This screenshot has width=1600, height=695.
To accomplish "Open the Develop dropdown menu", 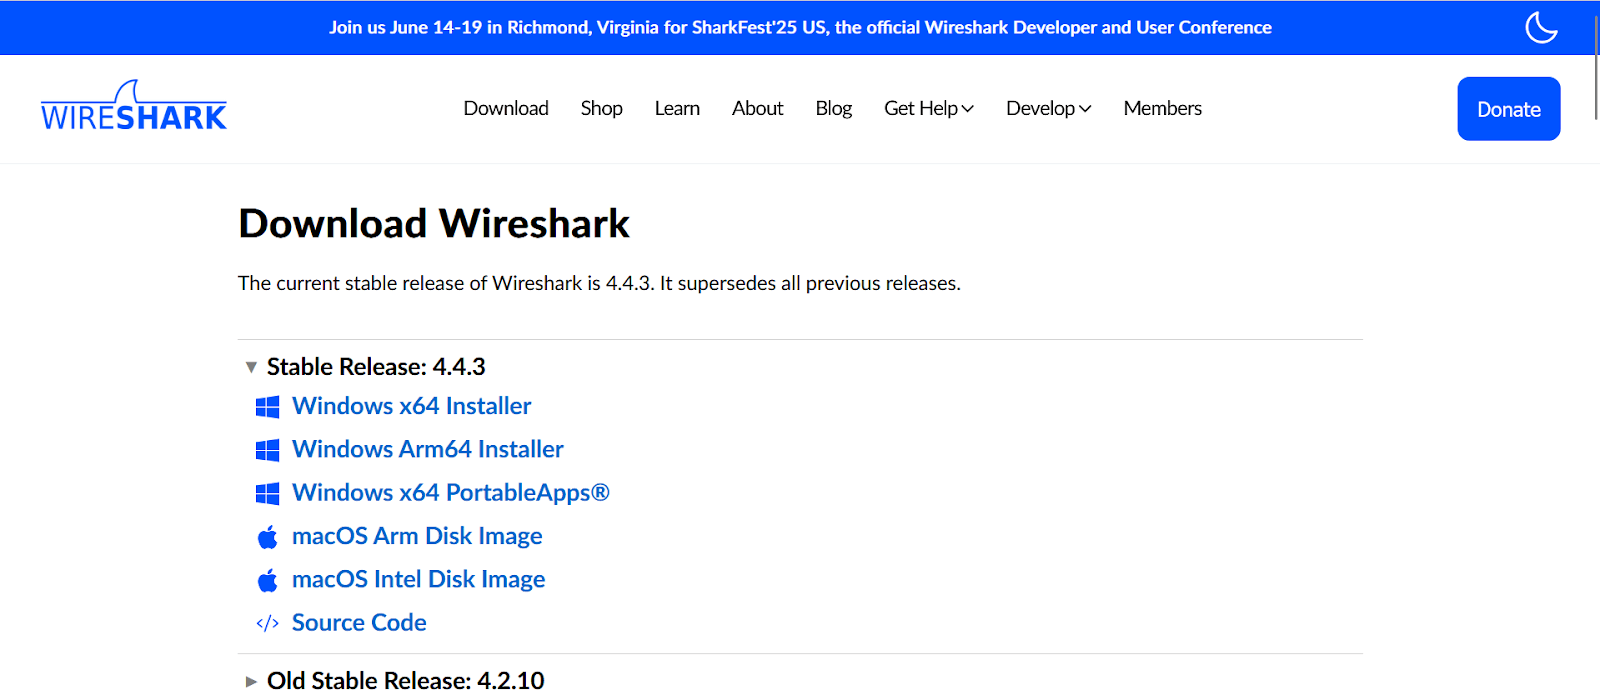I will 1048,108.
